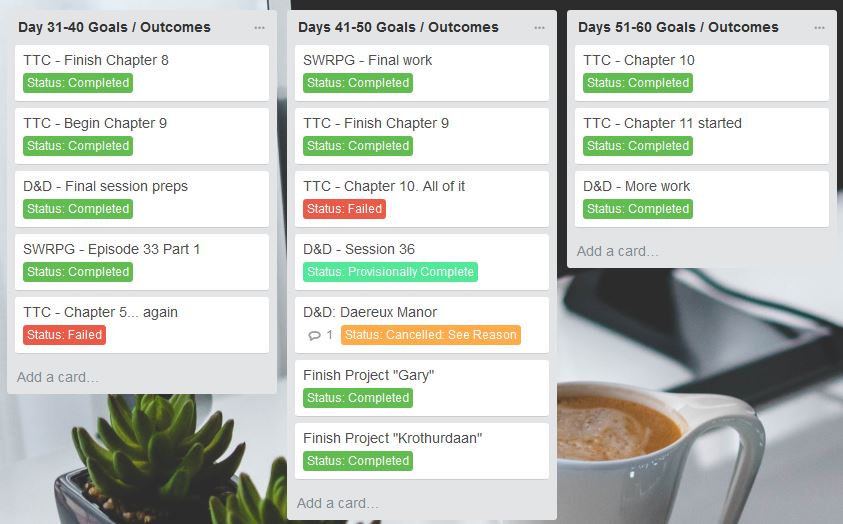Image resolution: width=843 pixels, height=524 pixels.
Task: Click Provisionally Complete label on Session 36
Action: pos(390,272)
